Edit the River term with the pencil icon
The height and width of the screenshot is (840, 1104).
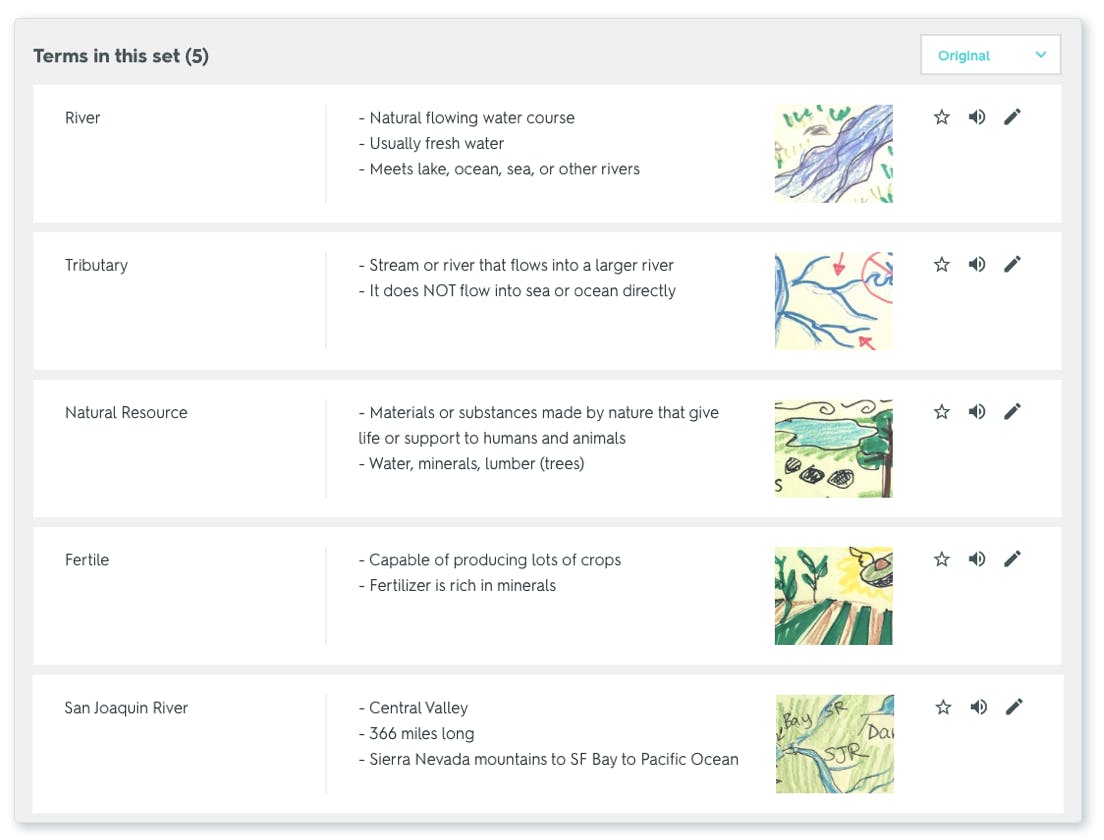point(1013,116)
